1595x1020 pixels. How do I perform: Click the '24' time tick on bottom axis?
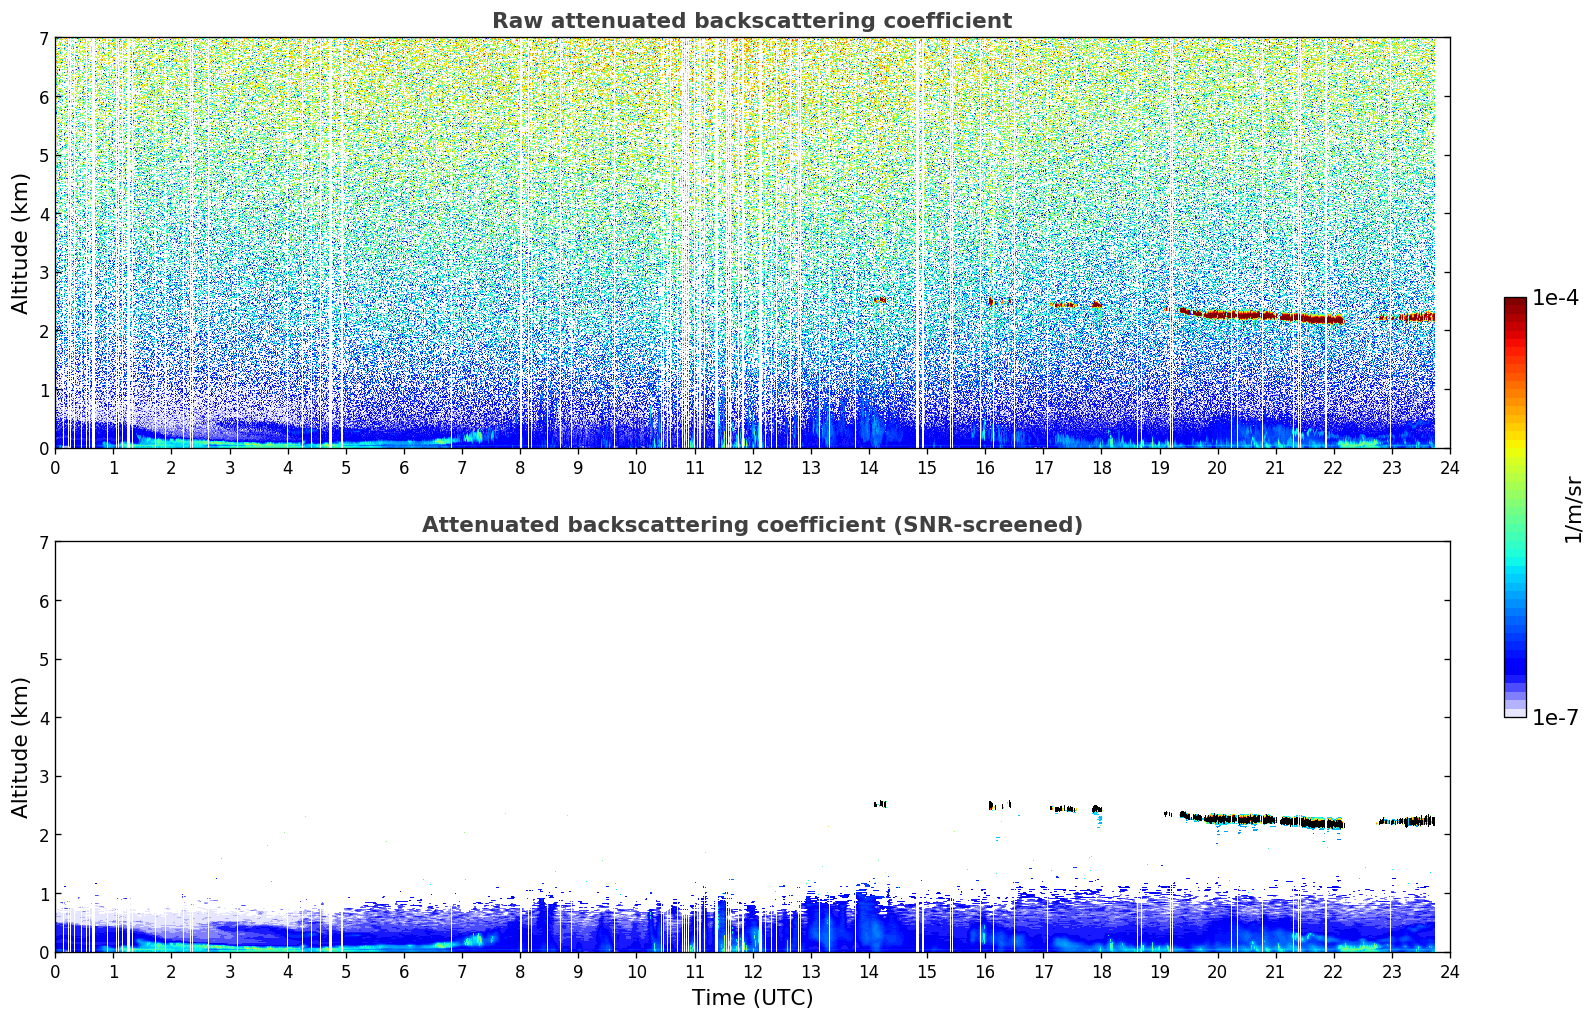[x=1449, y=971]
